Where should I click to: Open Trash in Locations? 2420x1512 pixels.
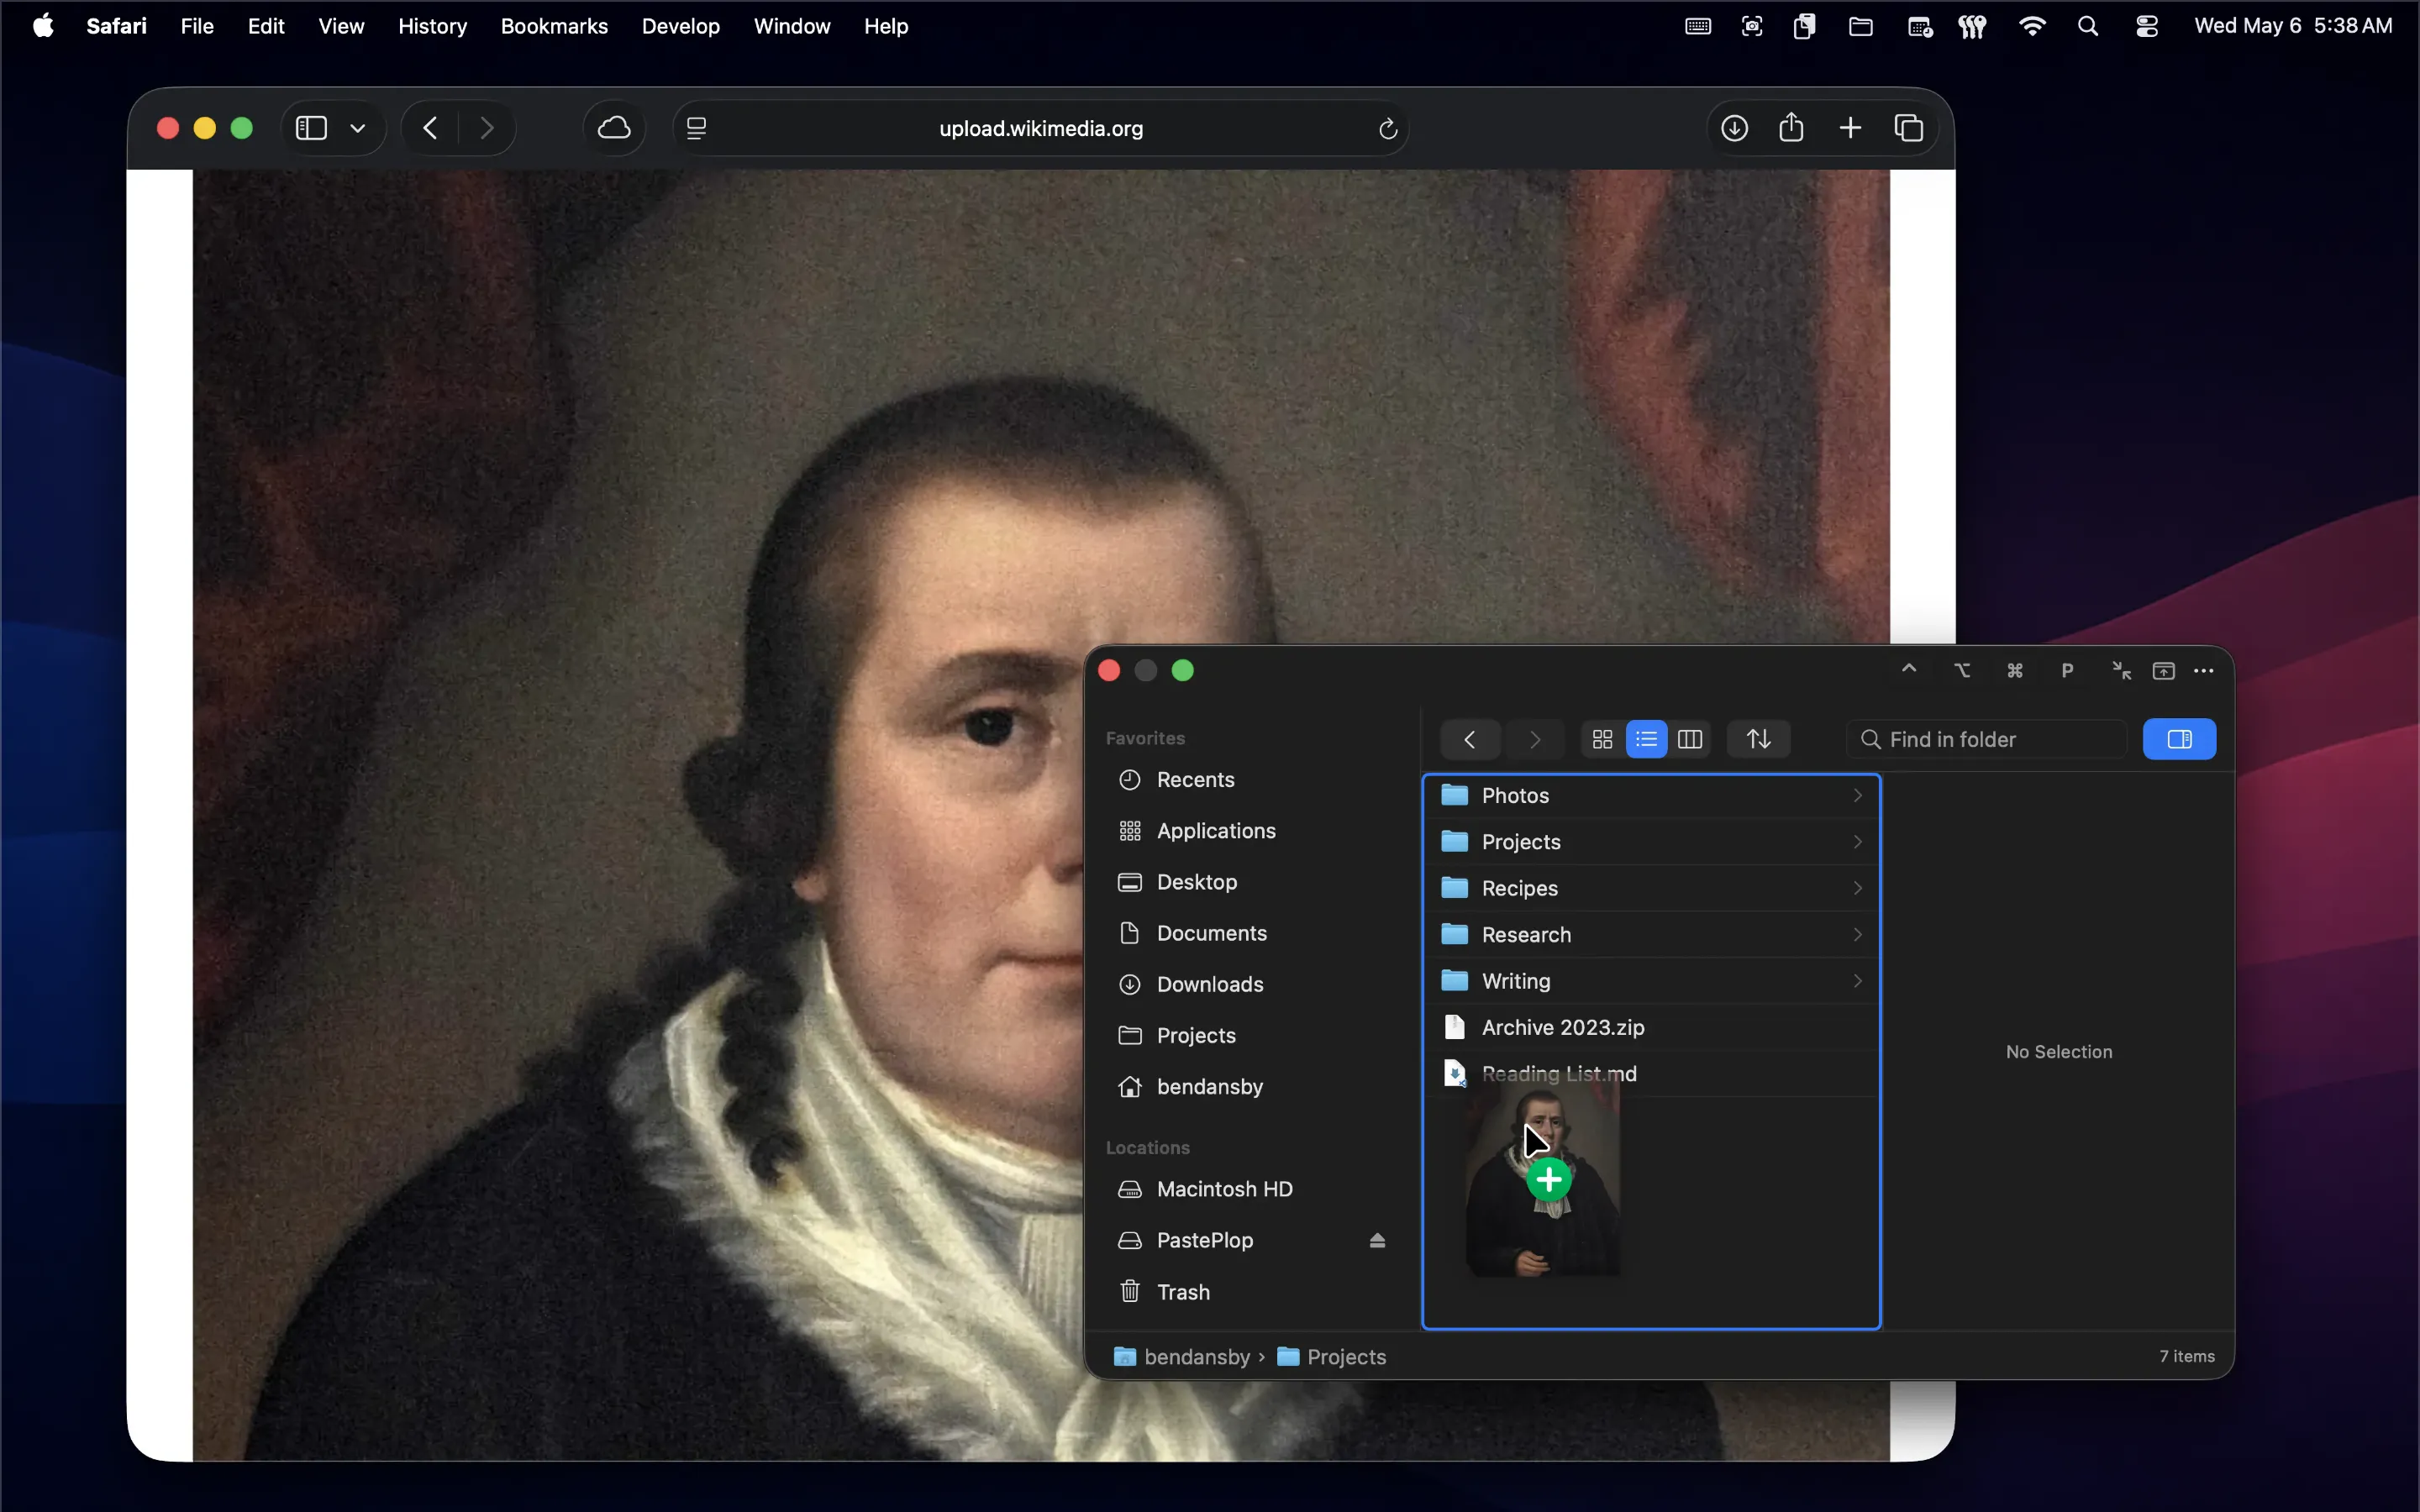1163,1291
